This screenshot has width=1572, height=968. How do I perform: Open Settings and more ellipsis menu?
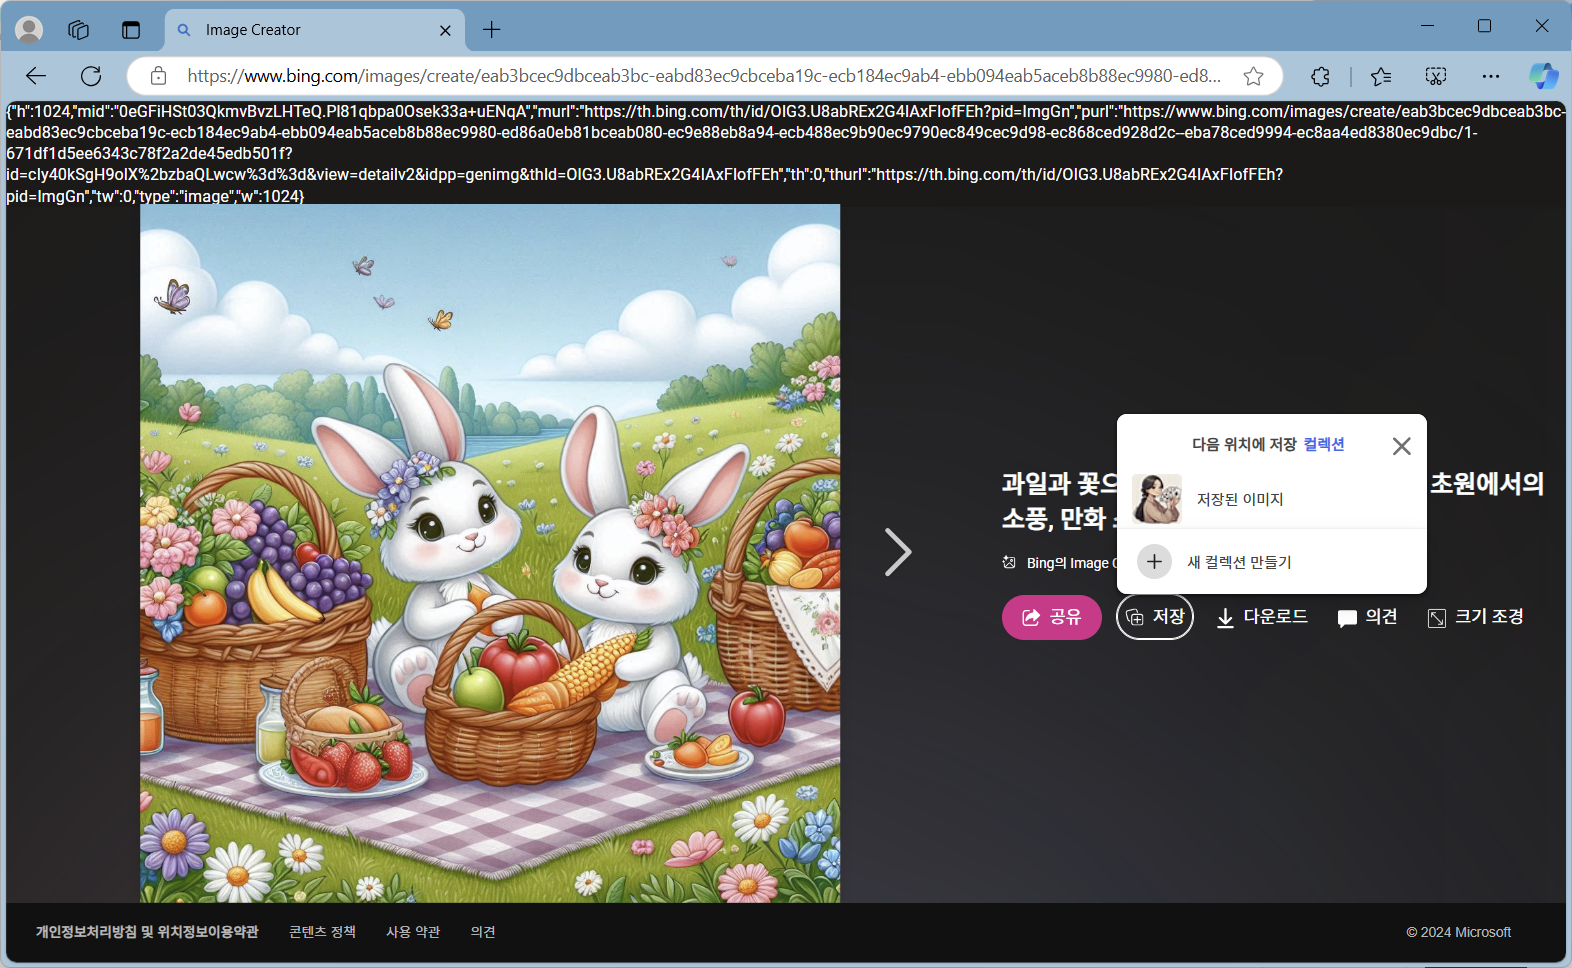point(1491,76)
